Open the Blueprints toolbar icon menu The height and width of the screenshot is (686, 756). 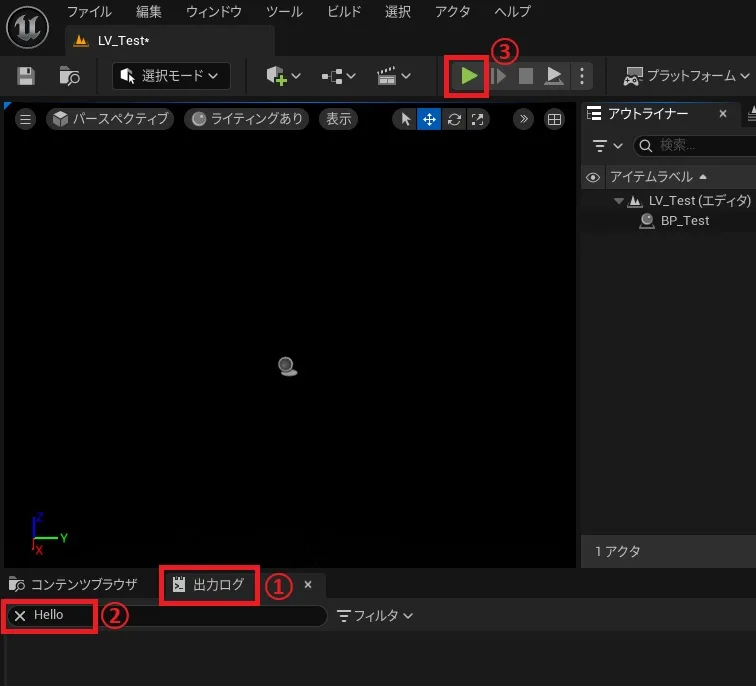coord(339,76)
